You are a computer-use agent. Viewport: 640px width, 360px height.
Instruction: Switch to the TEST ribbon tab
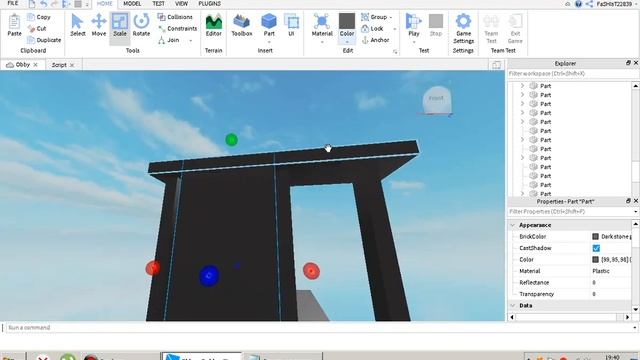tap(158, 4)
